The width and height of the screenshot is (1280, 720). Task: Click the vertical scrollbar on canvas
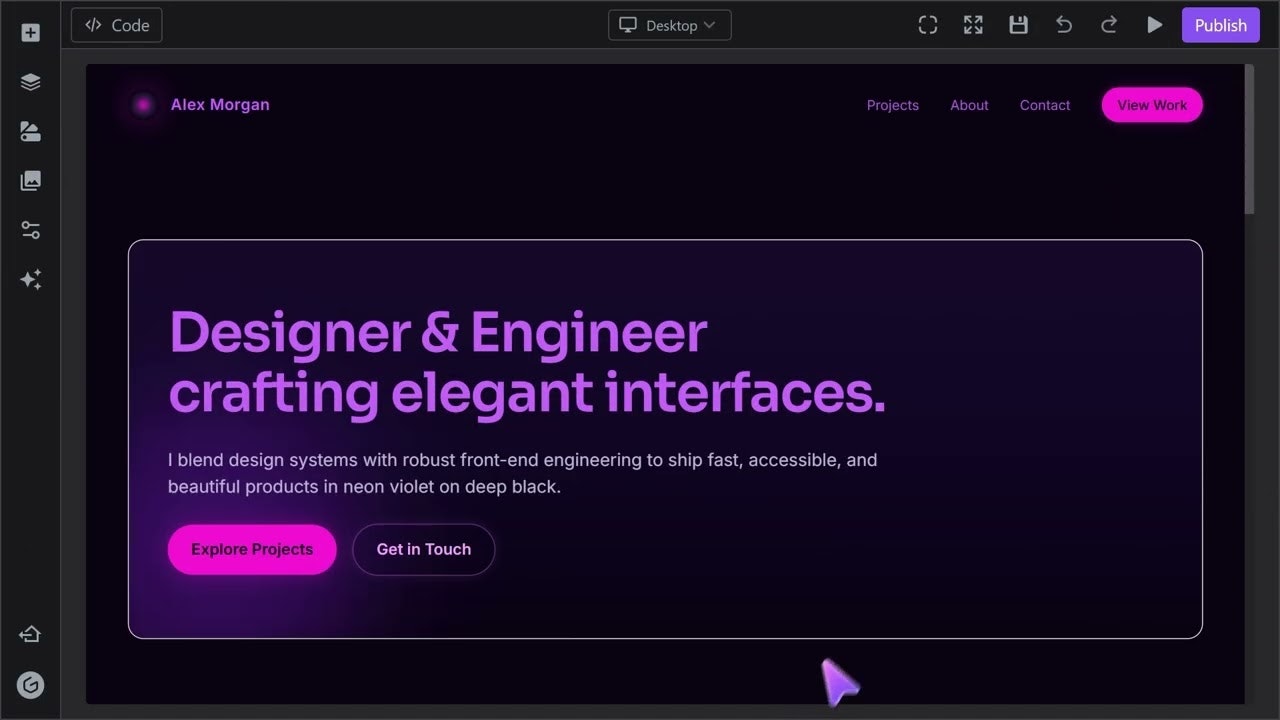[1249, 140]
